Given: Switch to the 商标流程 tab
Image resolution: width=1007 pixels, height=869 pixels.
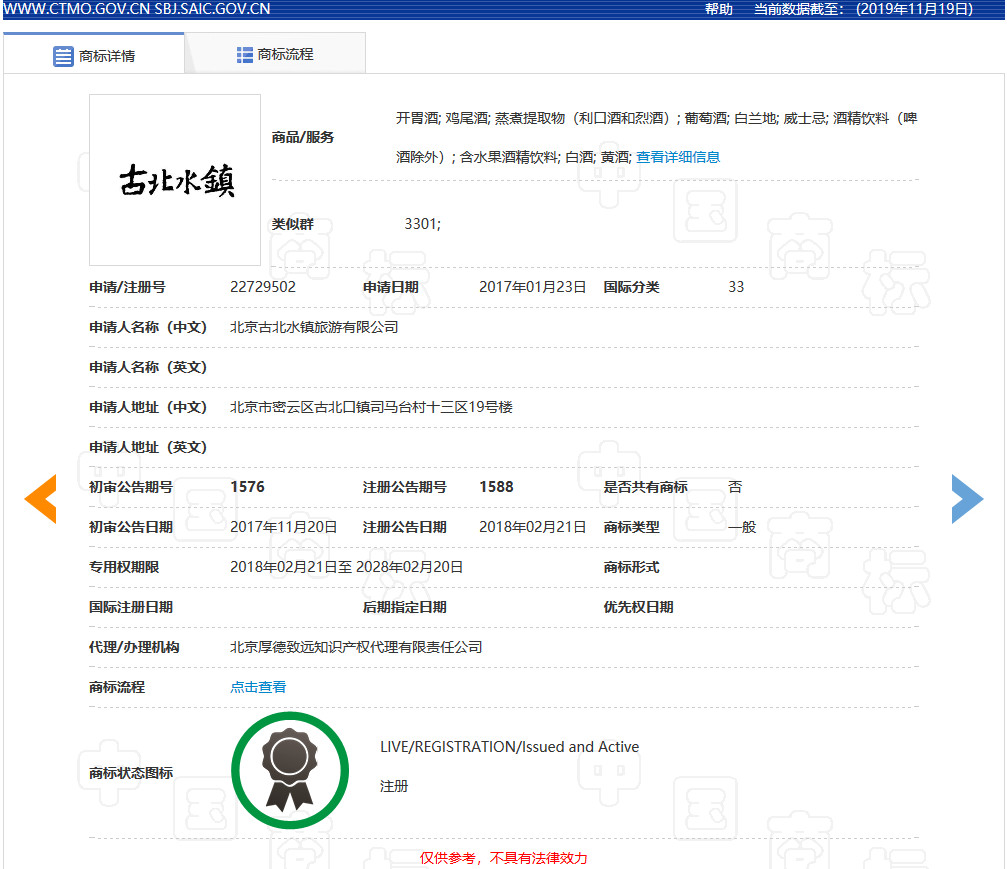Looking at the screenshot, I should (x=275, y=54).
